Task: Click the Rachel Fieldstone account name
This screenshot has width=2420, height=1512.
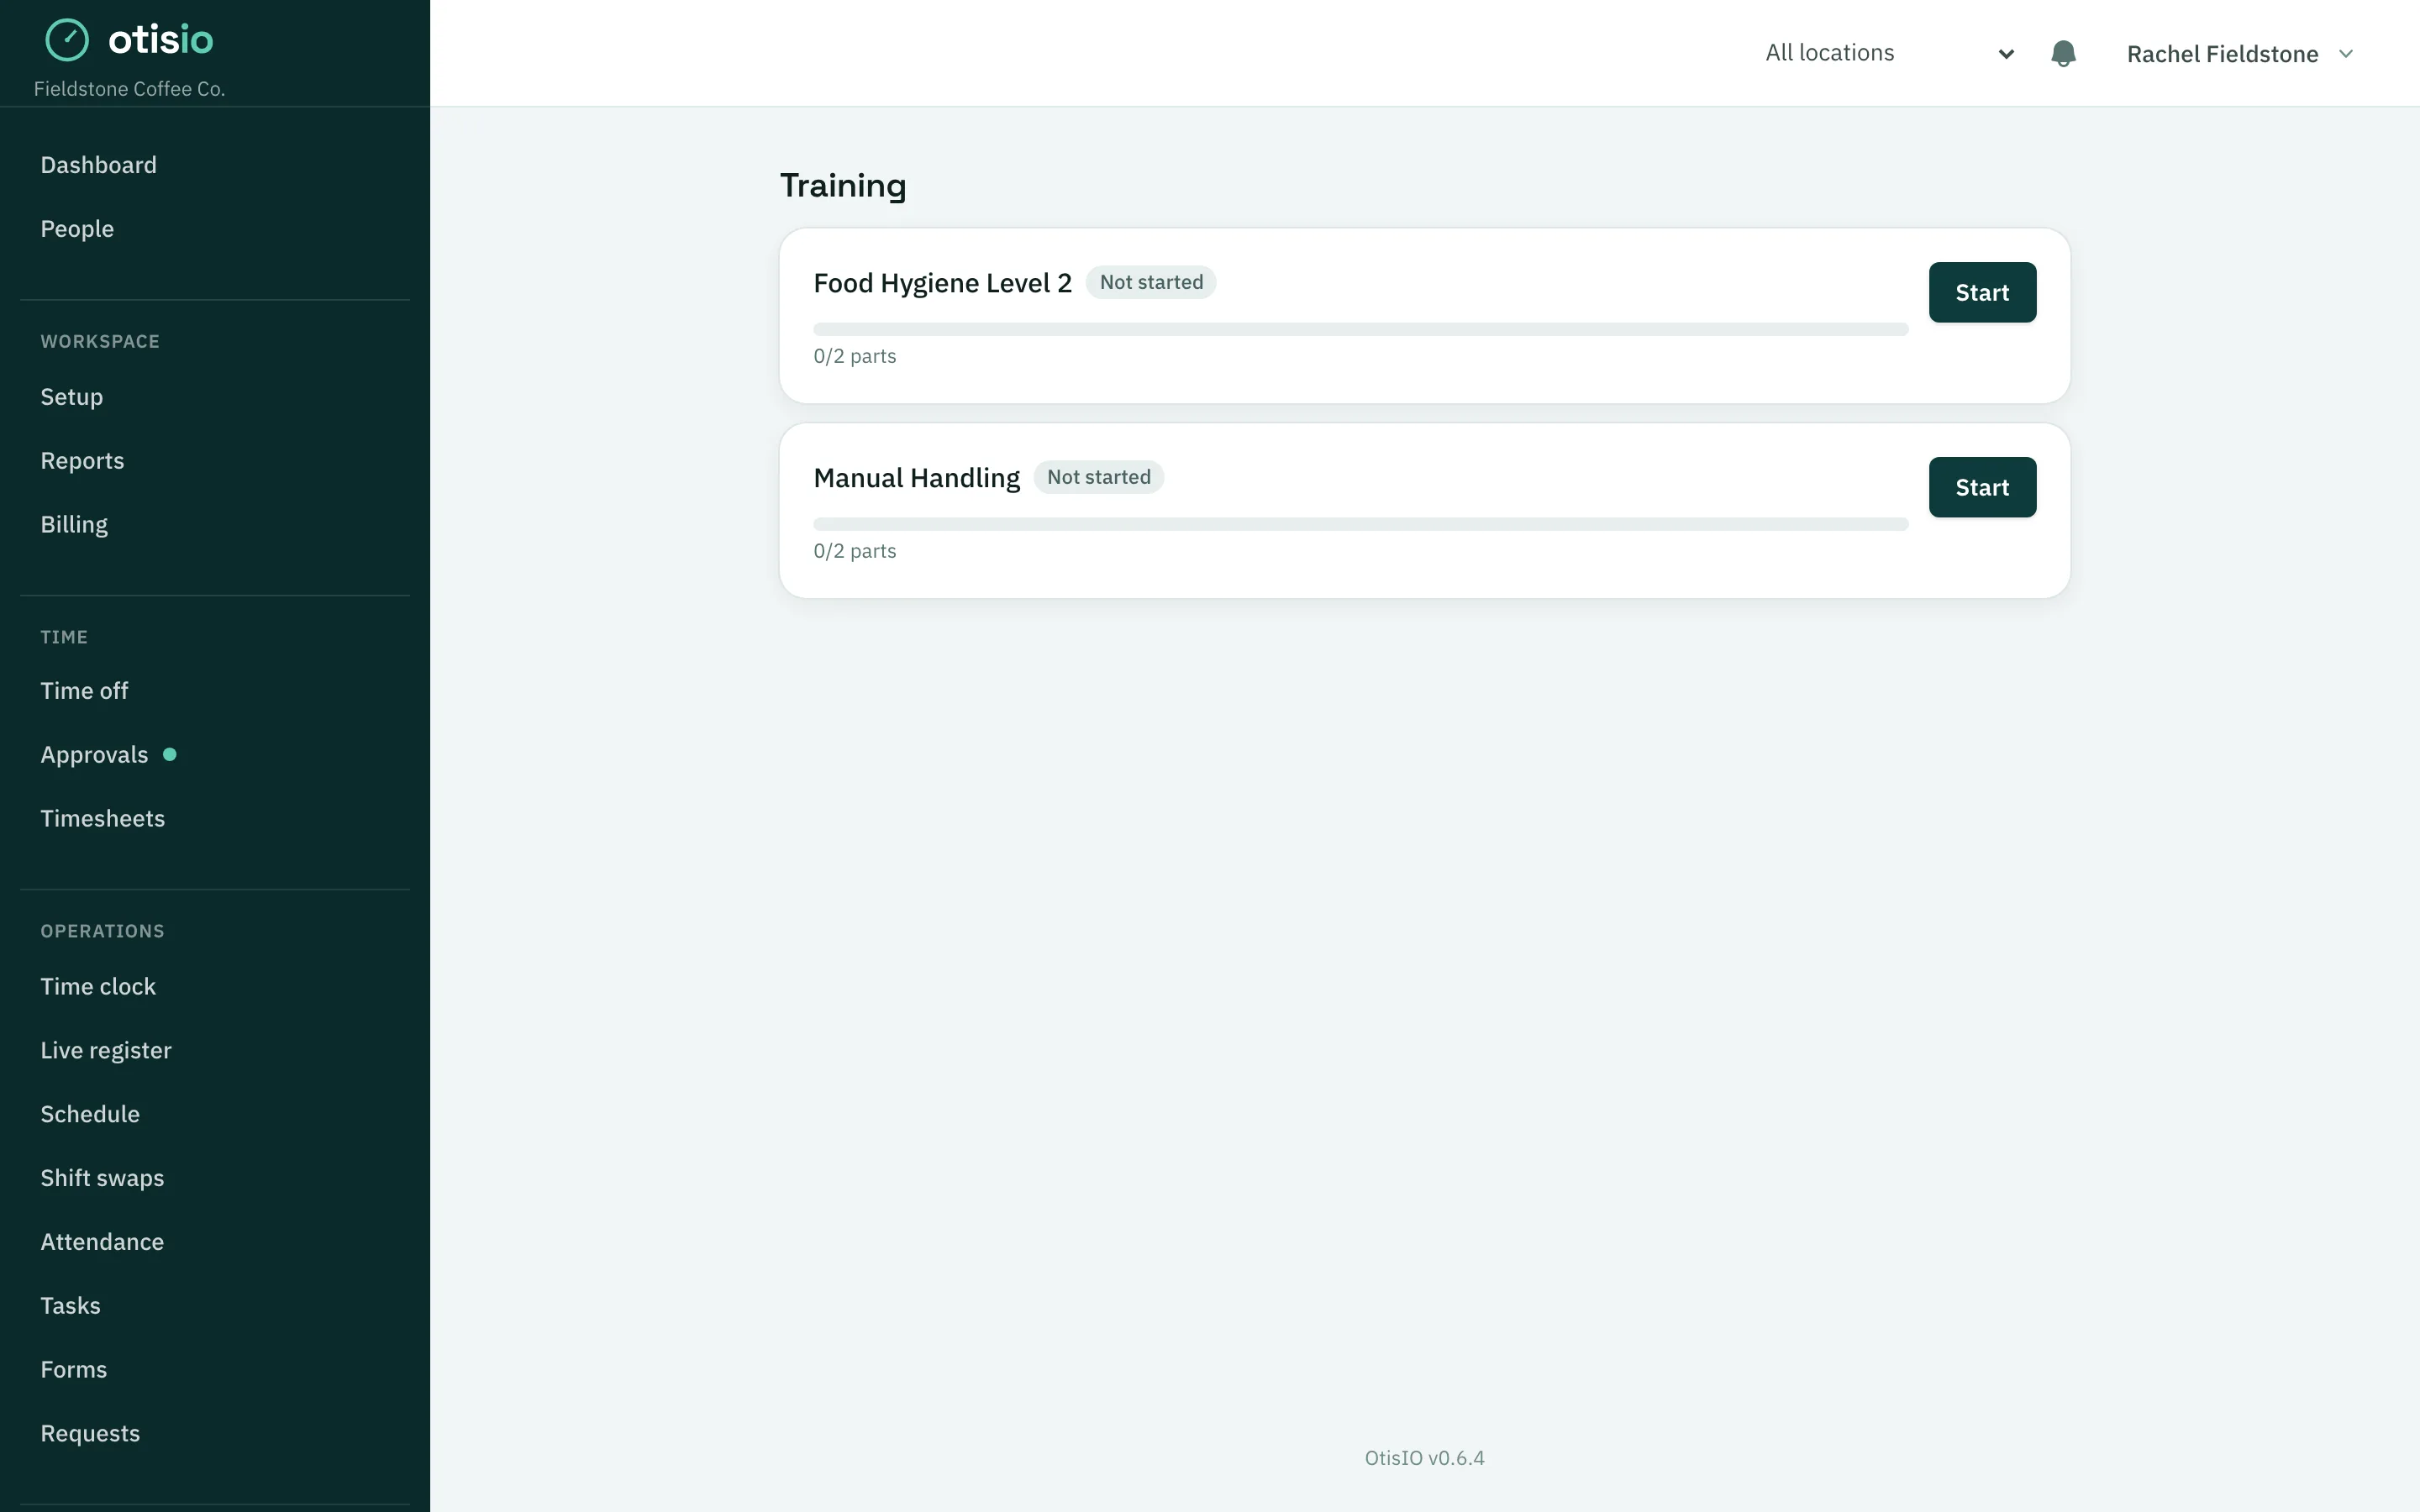Action: [2222, 54]
